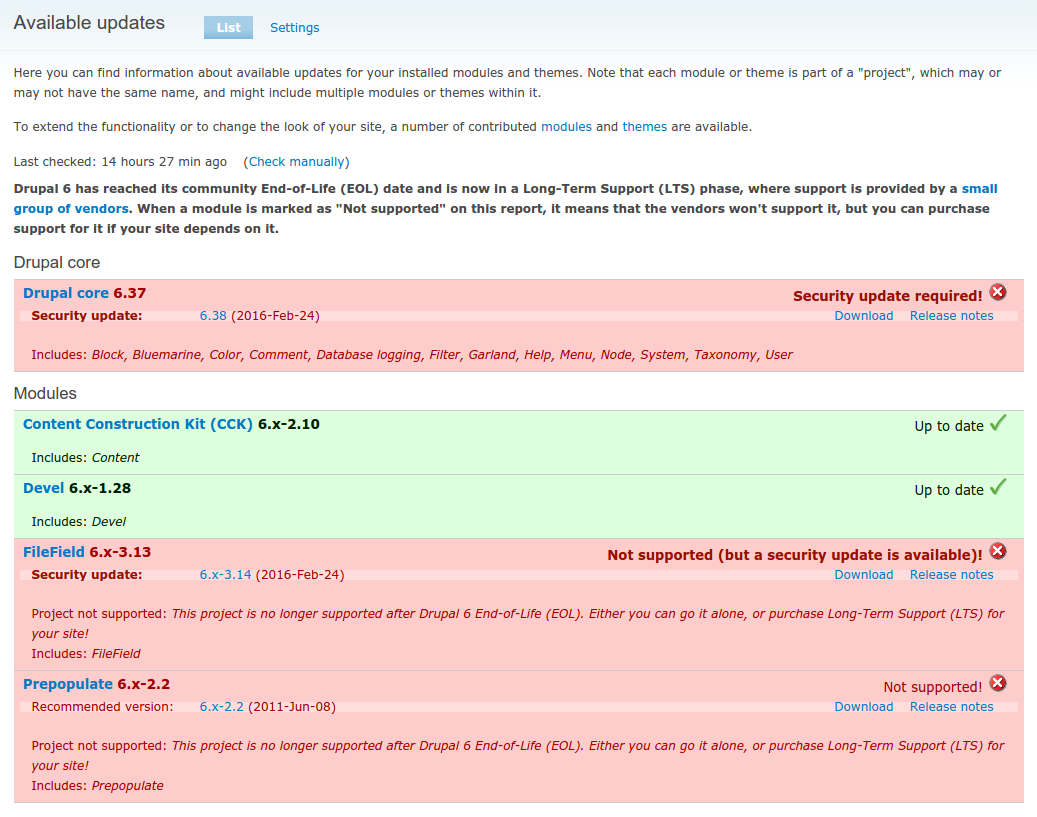Open the 6.38 security update version link

tap(213, 316)
